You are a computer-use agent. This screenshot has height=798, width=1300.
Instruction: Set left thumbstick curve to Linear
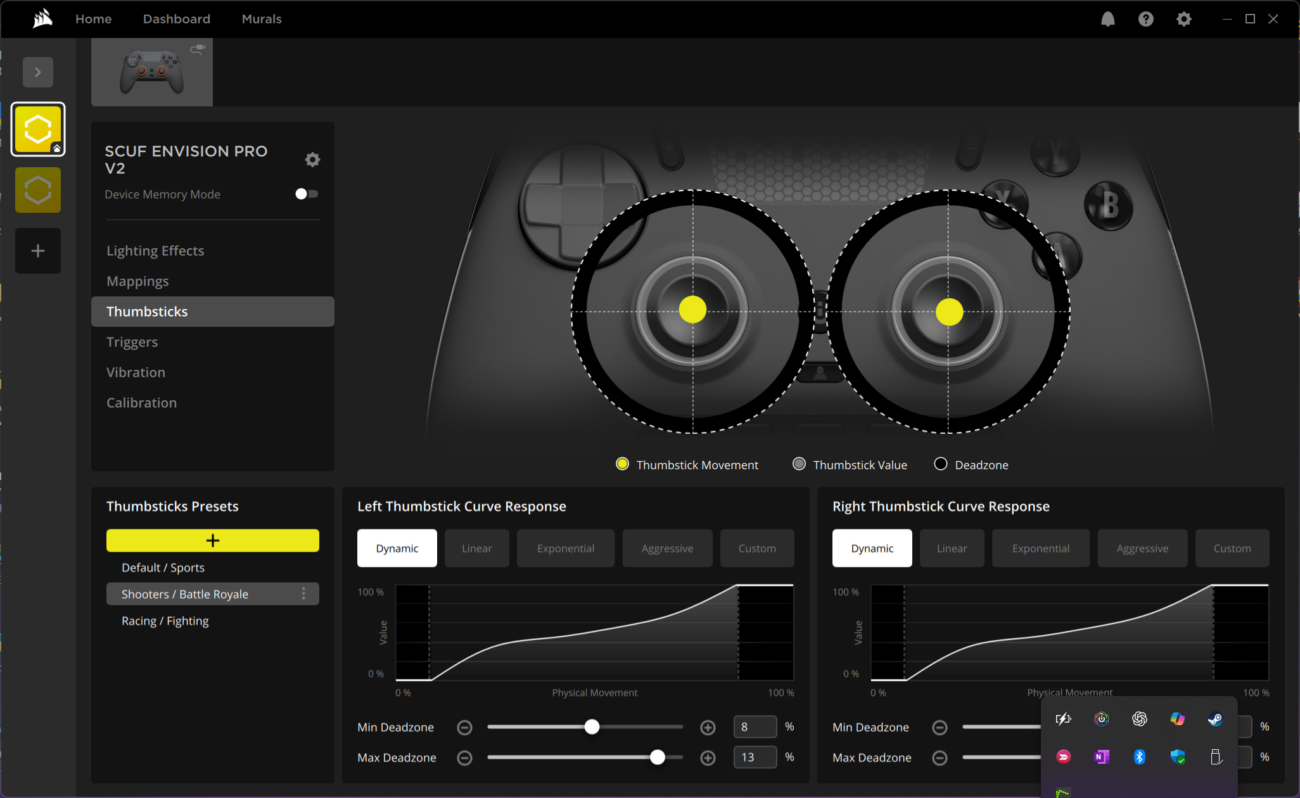[477, 548]
